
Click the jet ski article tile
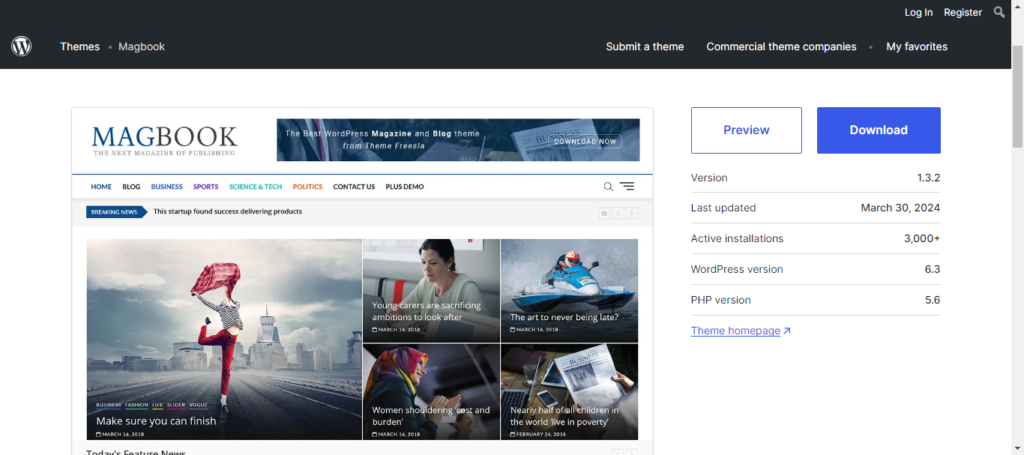tap(569, 290)
